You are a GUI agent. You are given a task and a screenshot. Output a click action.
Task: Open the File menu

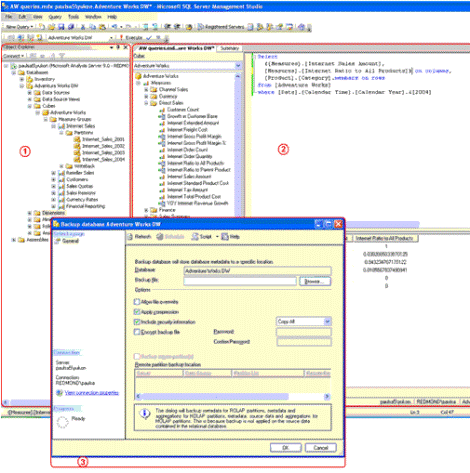[x=9, y=16]
